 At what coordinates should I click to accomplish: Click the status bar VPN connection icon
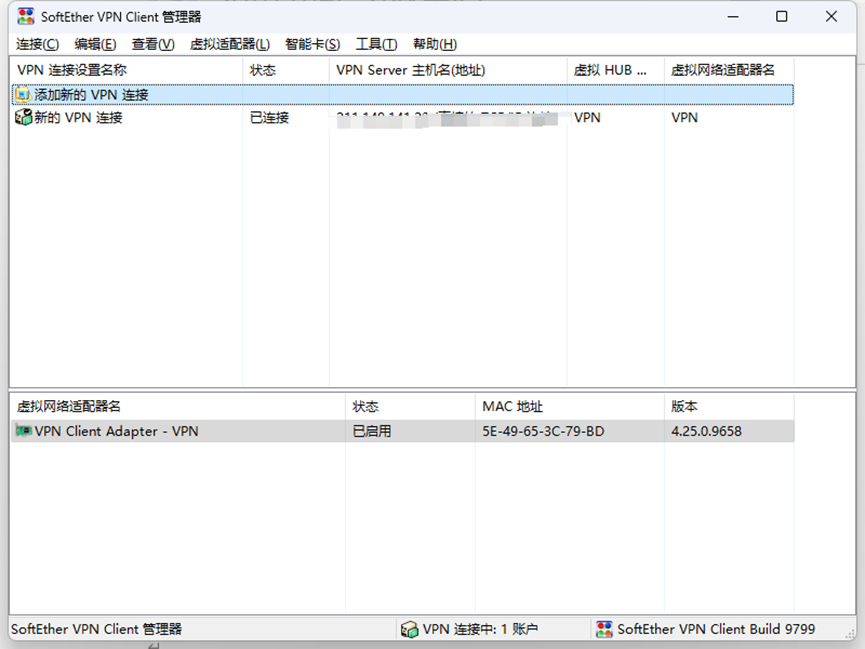tap(409, 629)
